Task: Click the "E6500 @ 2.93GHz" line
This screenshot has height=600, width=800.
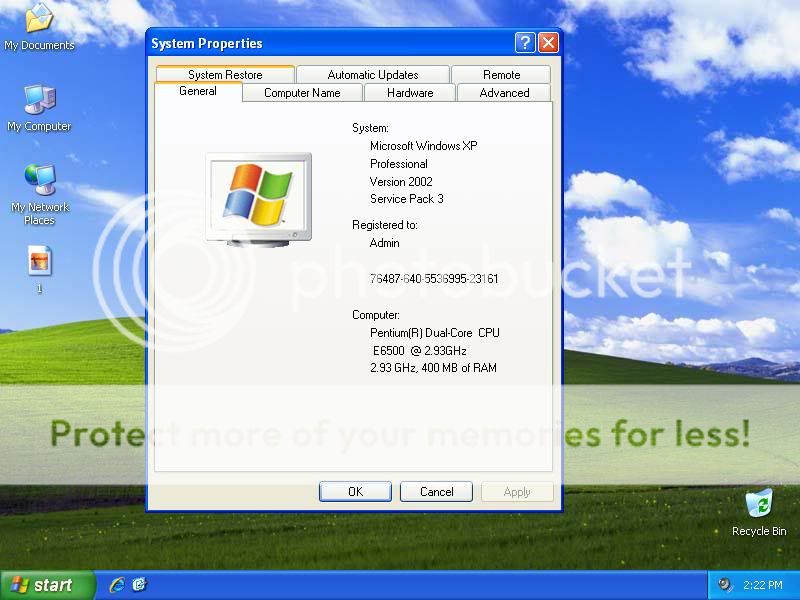Action: pos(419,351)
